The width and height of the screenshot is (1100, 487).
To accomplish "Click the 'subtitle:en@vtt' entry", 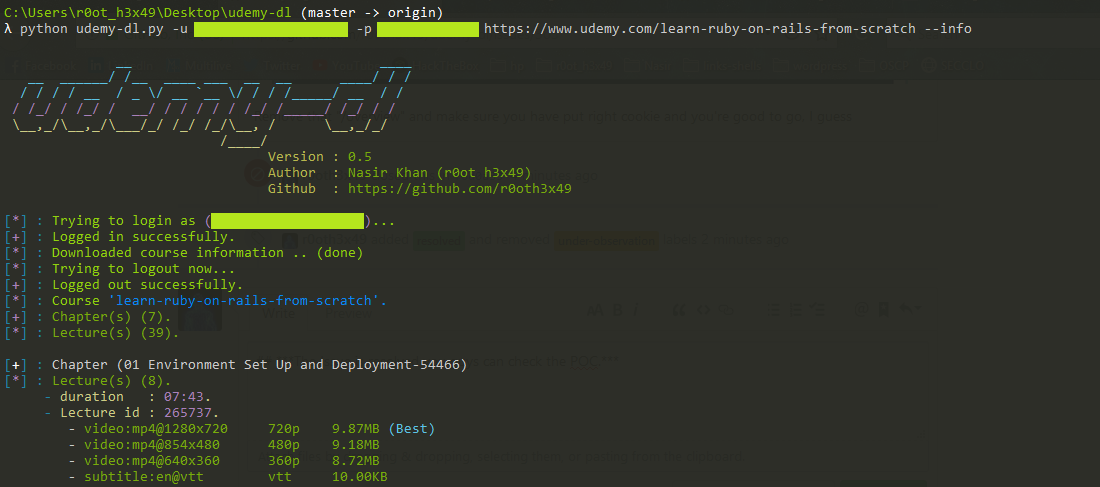I will click(x=144, y=477).
